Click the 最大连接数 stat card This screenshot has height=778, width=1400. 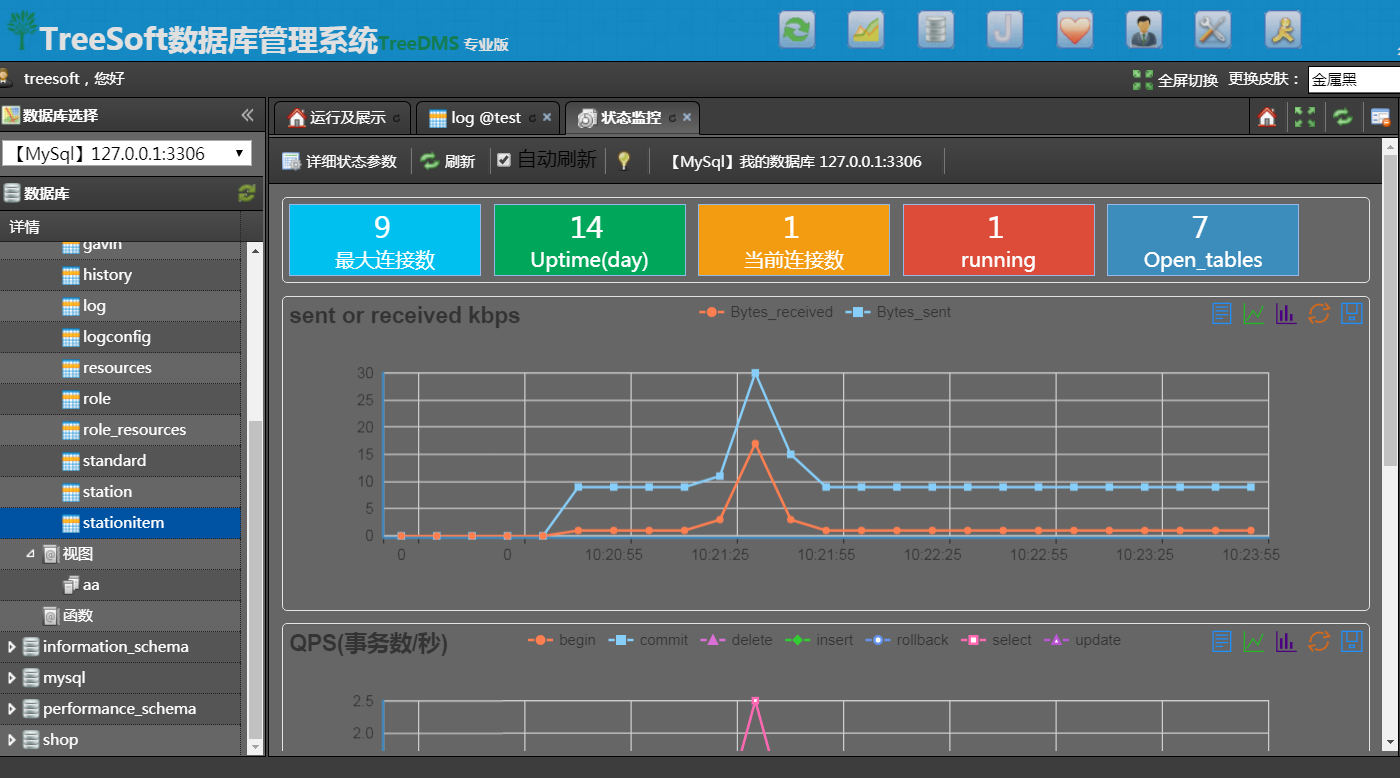click(385, 240)
